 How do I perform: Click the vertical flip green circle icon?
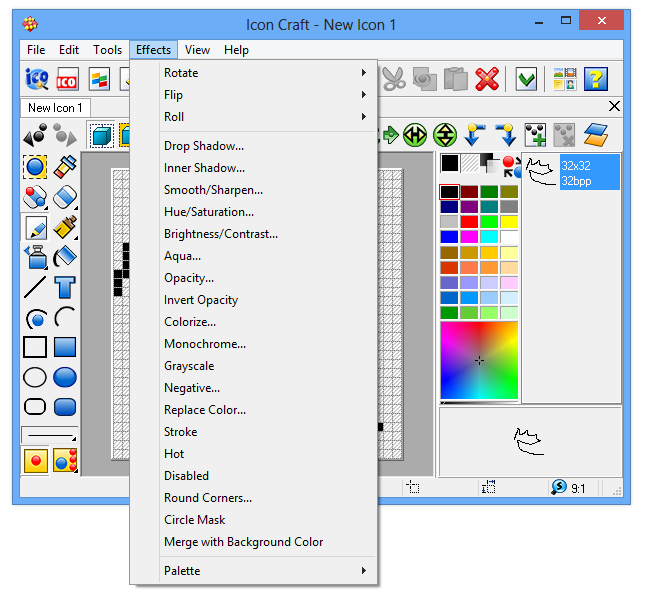(445, 135)
